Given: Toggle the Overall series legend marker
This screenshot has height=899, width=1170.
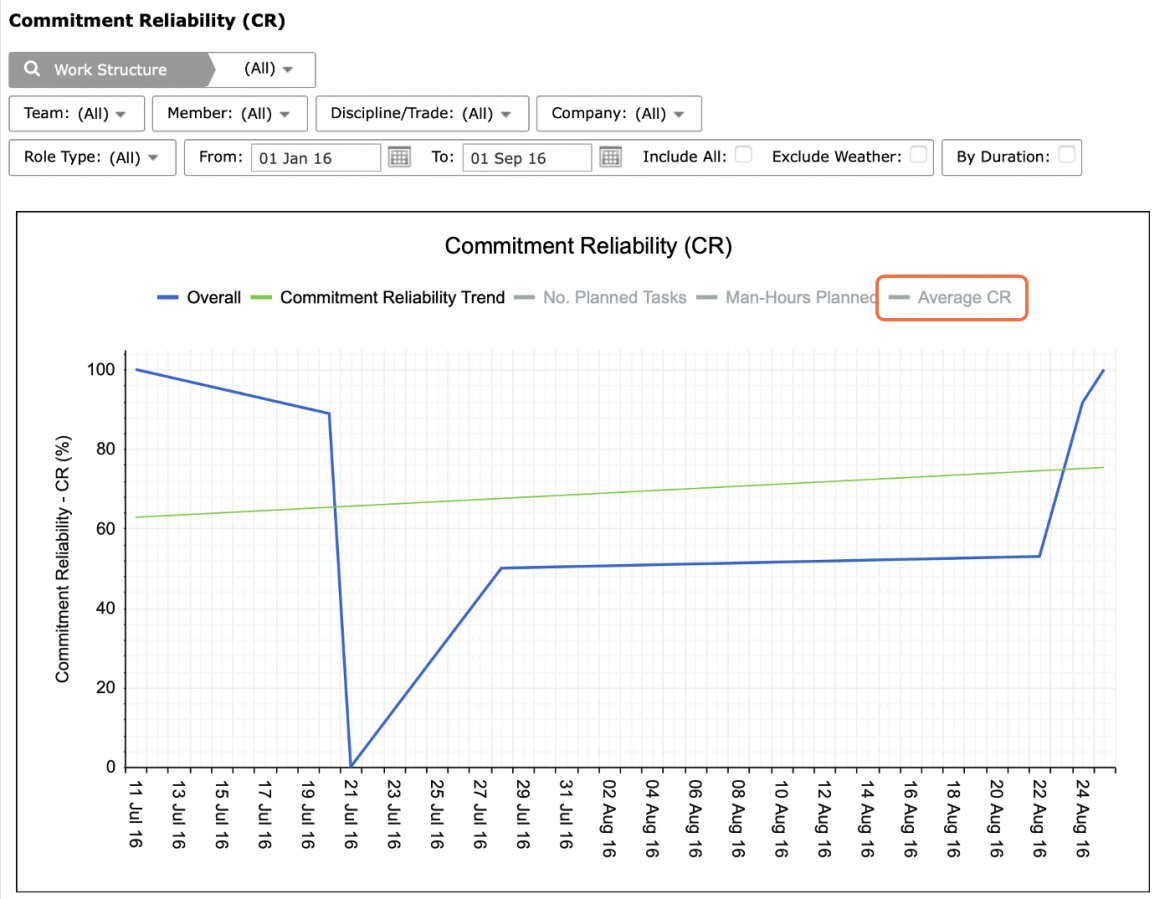Looking at the screenshot, I should 168,298.
